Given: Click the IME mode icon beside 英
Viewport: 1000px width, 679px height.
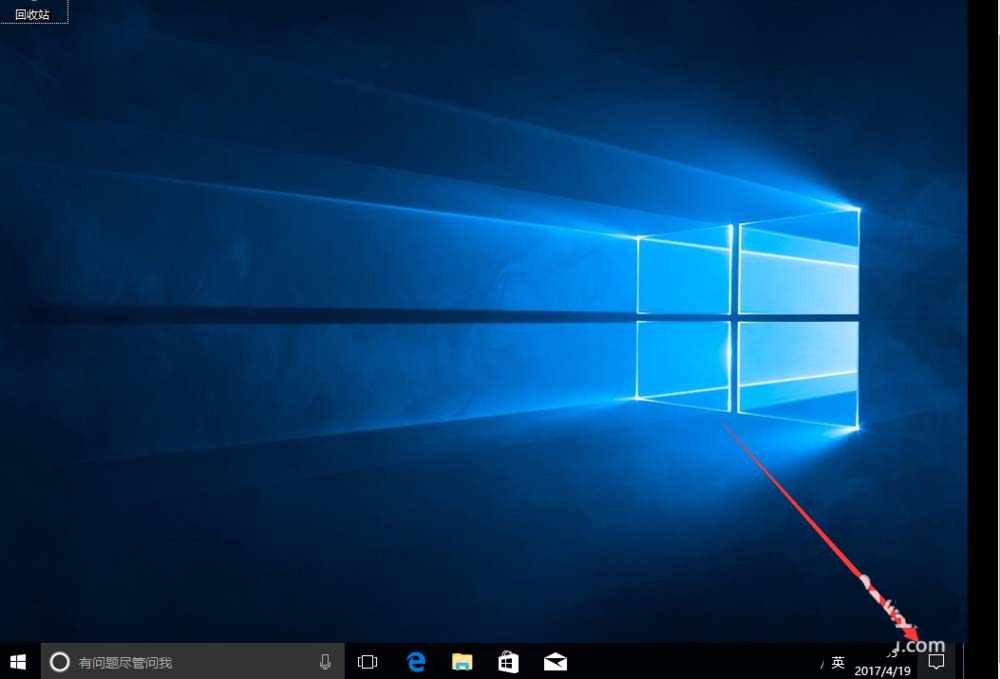Looking at the screenshot, I should click(x=822, y=662).
